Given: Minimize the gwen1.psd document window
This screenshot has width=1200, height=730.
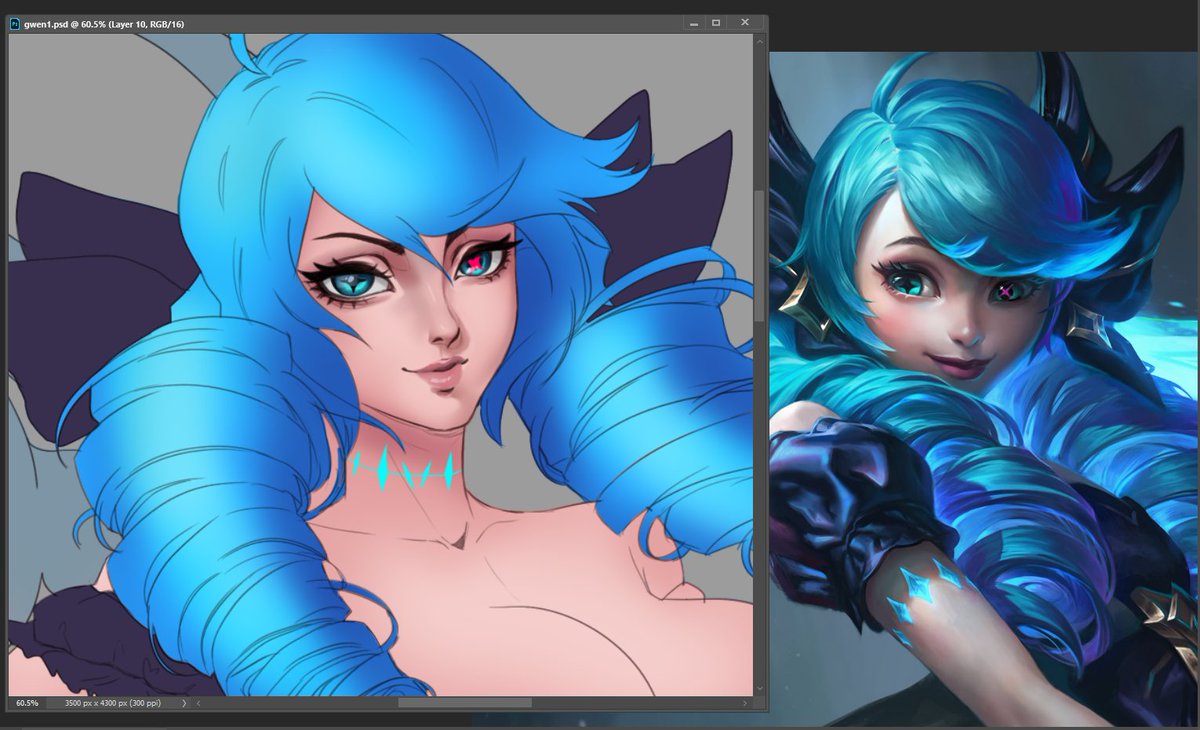Looking at the screenshot, I should click(x=693, y=22).
